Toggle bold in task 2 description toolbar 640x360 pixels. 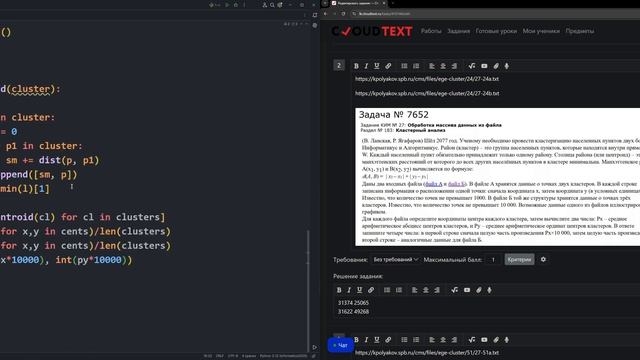click(x=356, y=66)
